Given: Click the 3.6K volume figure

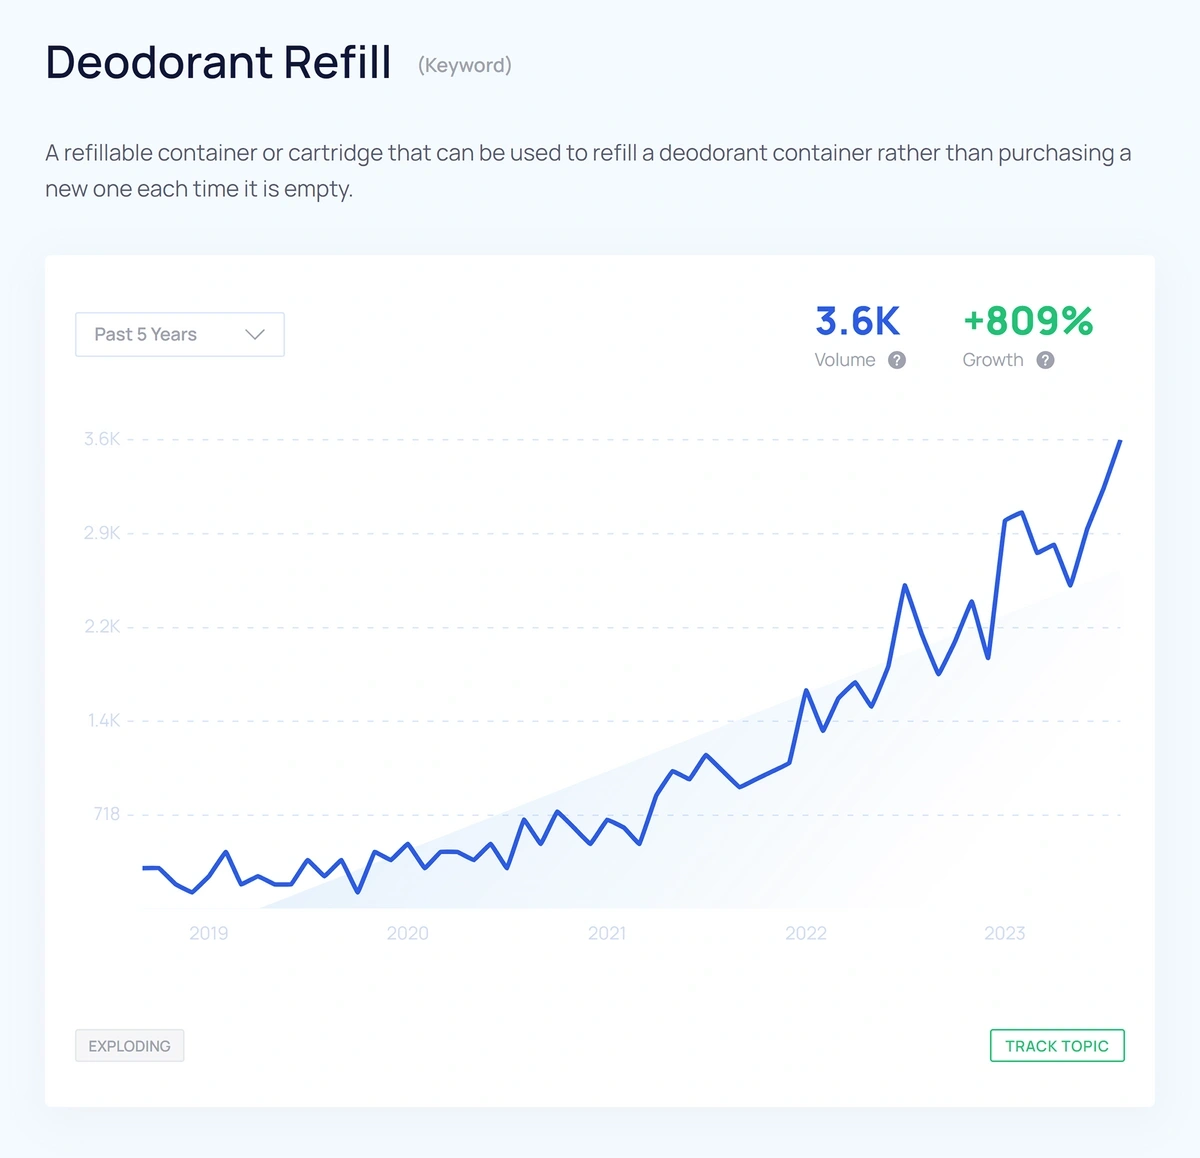Looking at the screenshot, I should coord(857,321).
